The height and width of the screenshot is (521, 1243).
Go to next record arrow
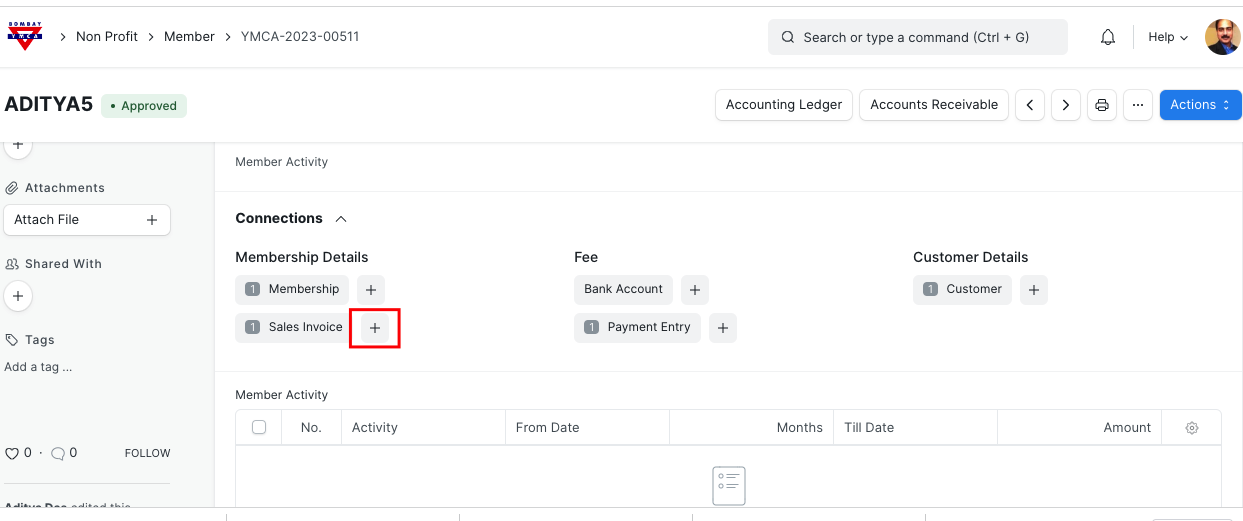1066,105
